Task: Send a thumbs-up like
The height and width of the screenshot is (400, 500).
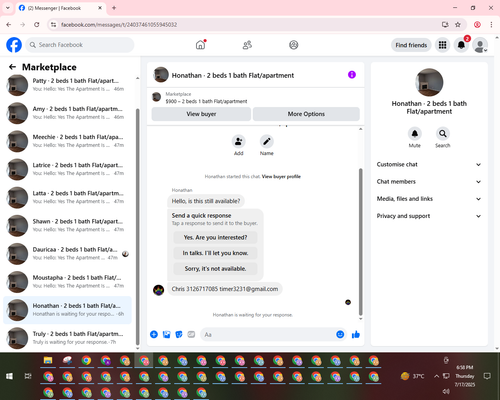Action: [356, 334]
